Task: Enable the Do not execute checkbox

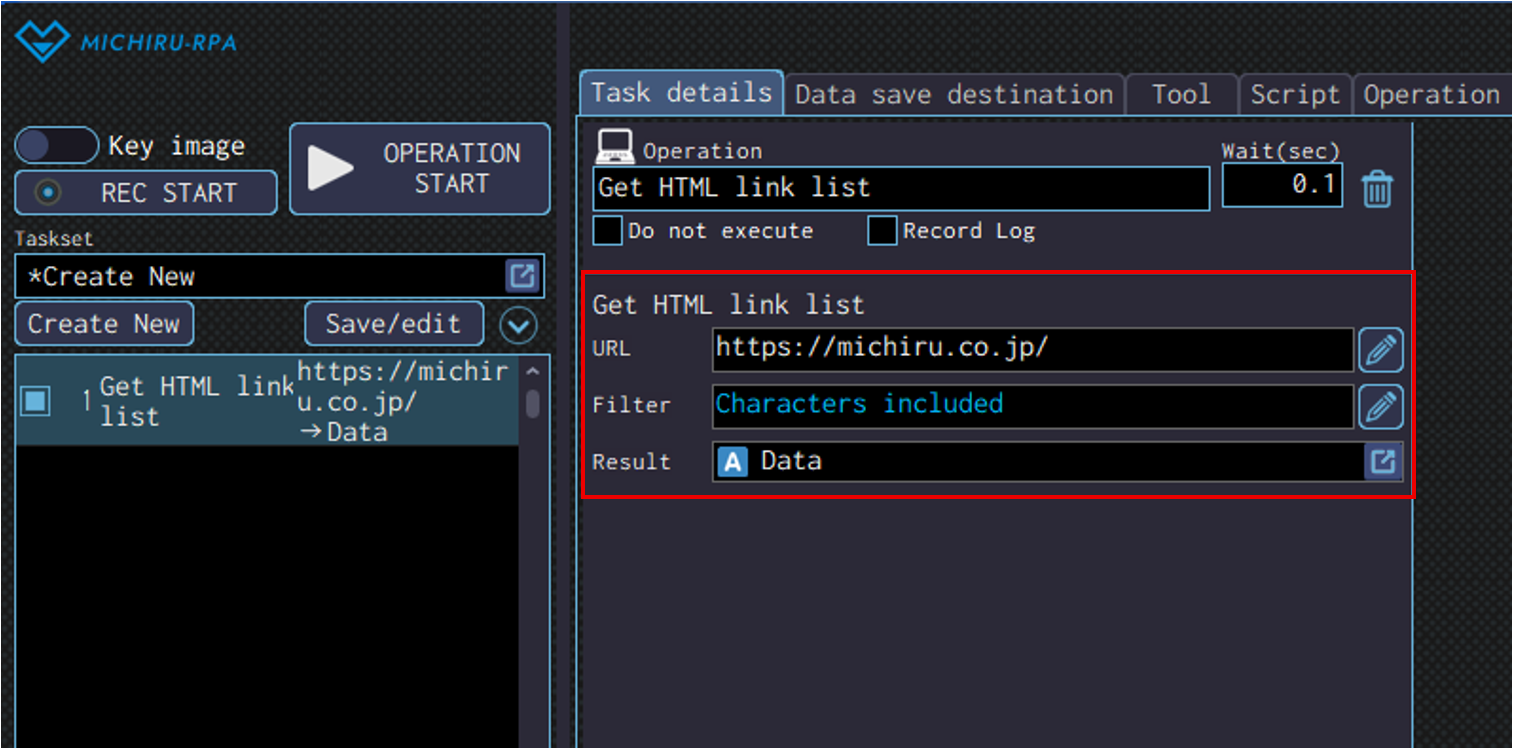Action: tap(607, 231)
